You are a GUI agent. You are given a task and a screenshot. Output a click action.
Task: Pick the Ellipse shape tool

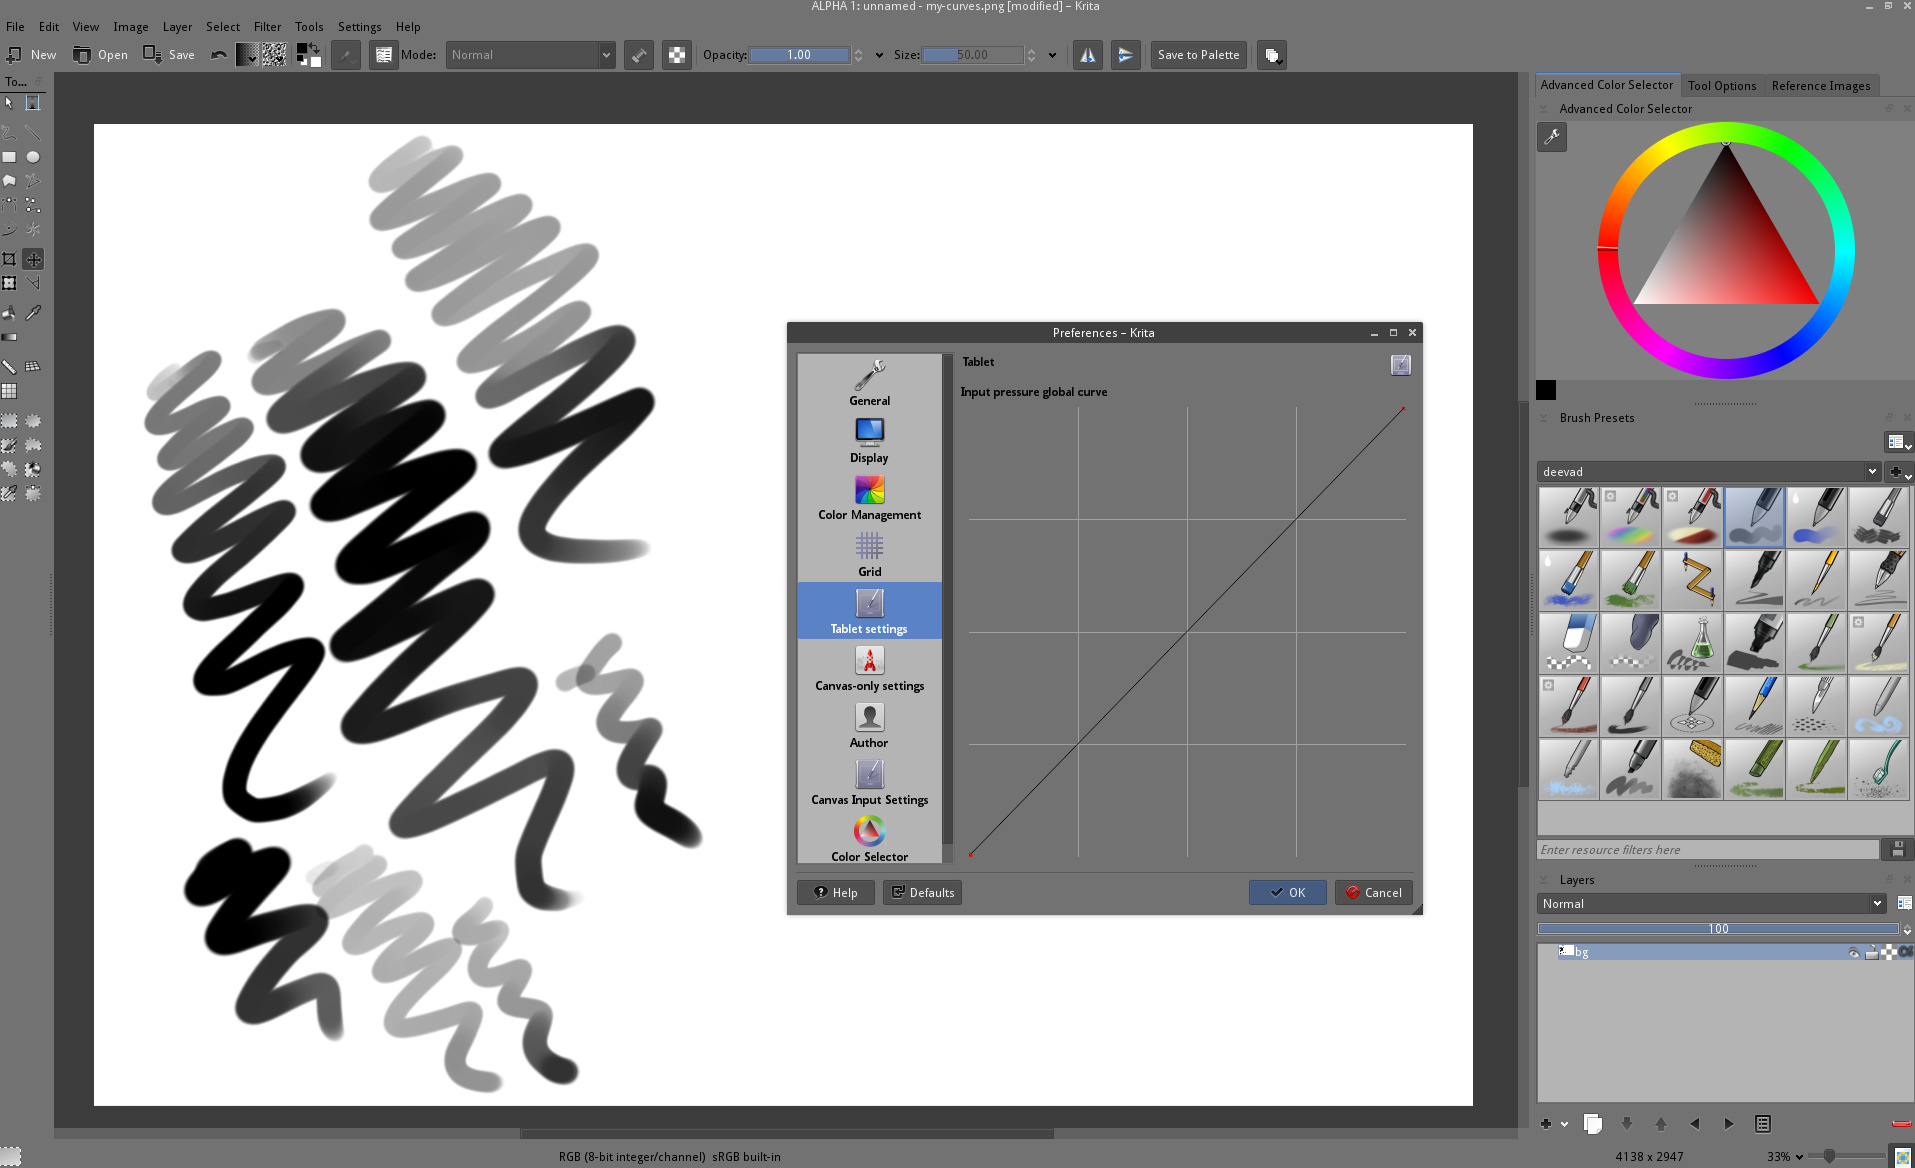pos(33,157)
